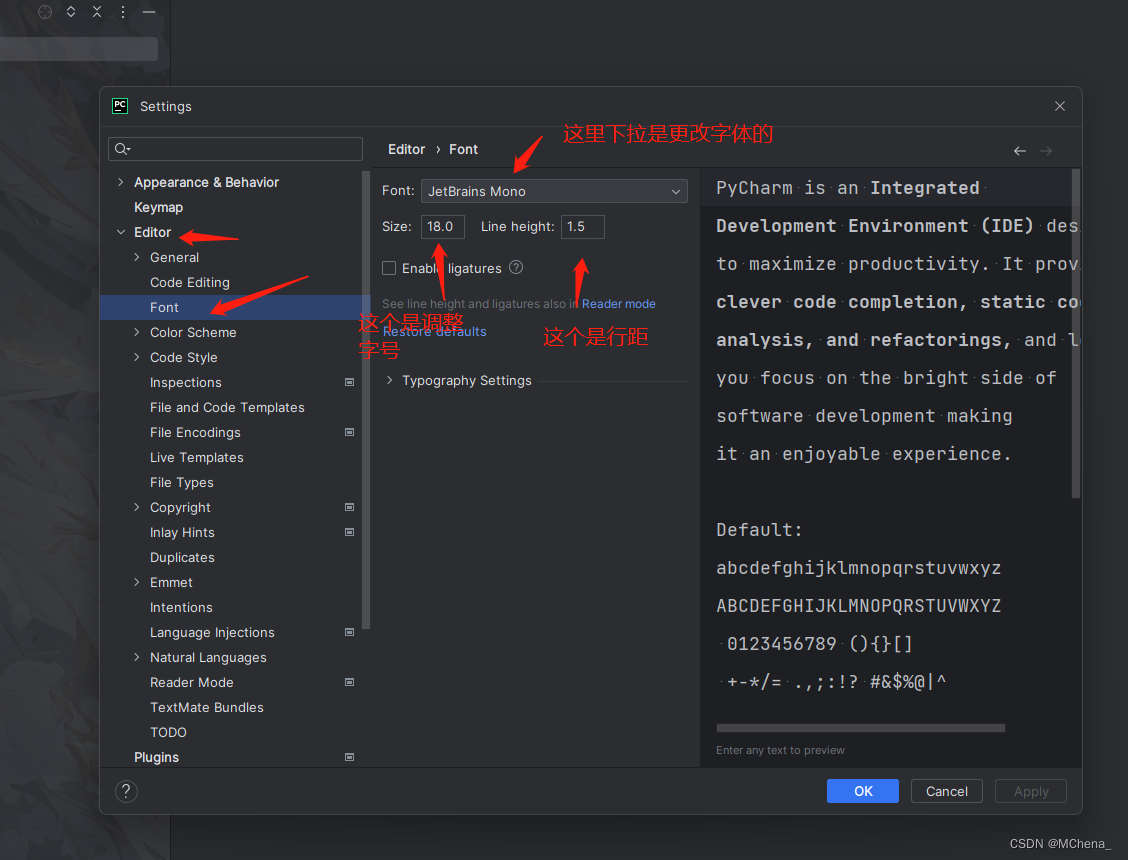Image resolution: width=1128 pixels, height=860 pixels.
Task: Click the project-level icon beside Plugins
Action: [x=350, y=757]
